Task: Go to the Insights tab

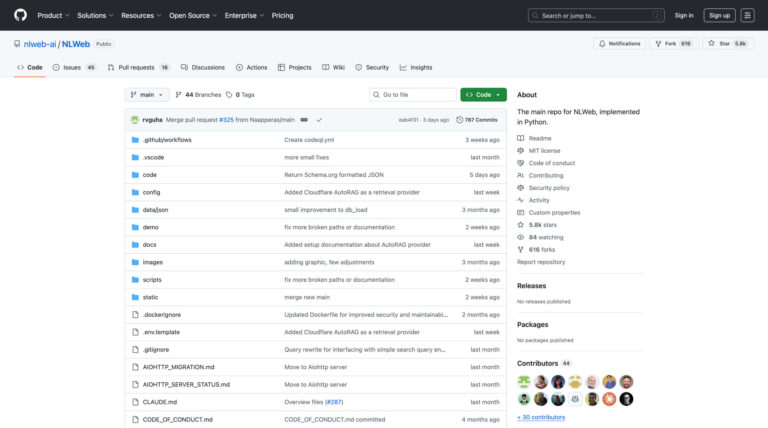Action: click(x=416, y=67)
